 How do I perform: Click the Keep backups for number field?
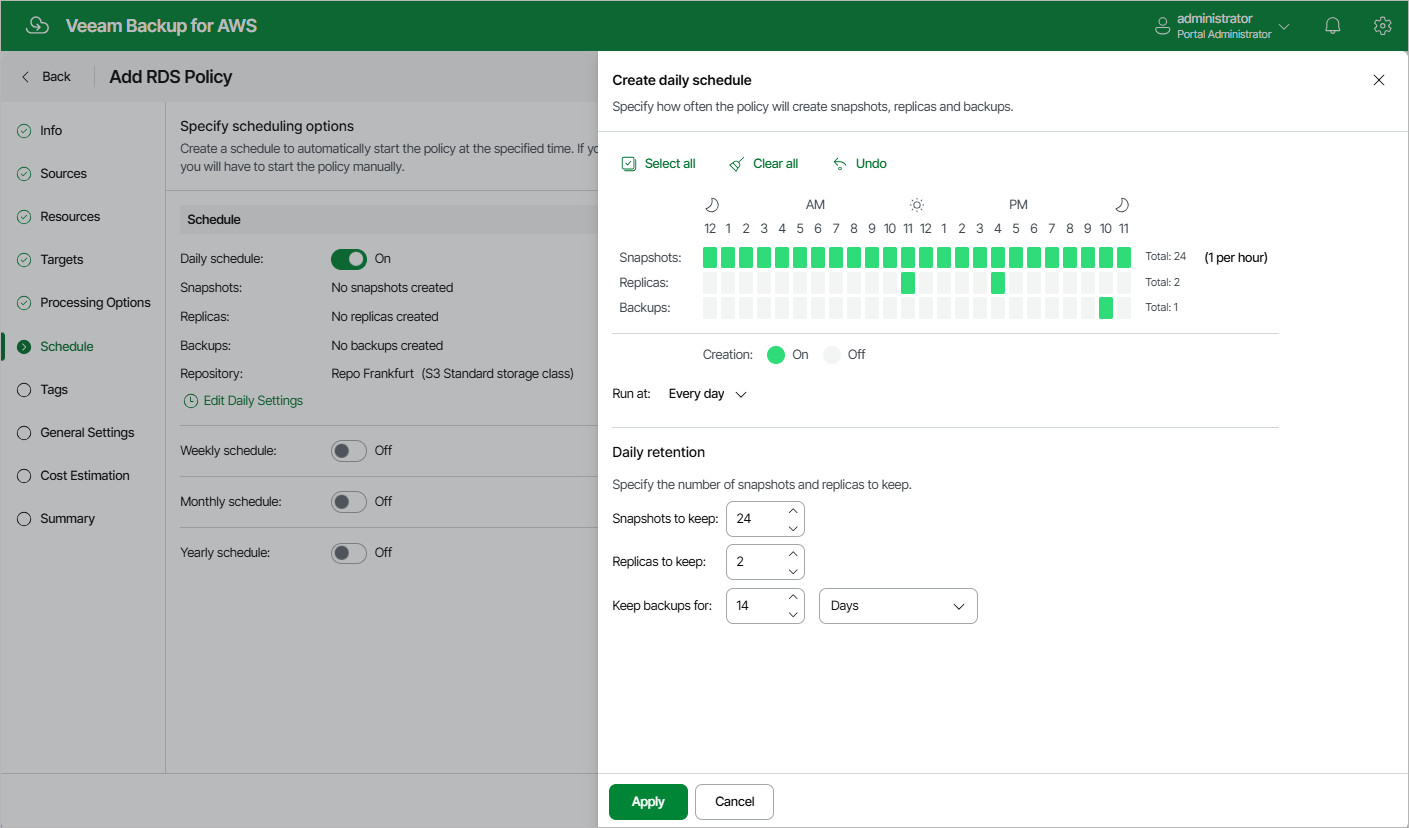pyautogui.click(x=765, y=606)
